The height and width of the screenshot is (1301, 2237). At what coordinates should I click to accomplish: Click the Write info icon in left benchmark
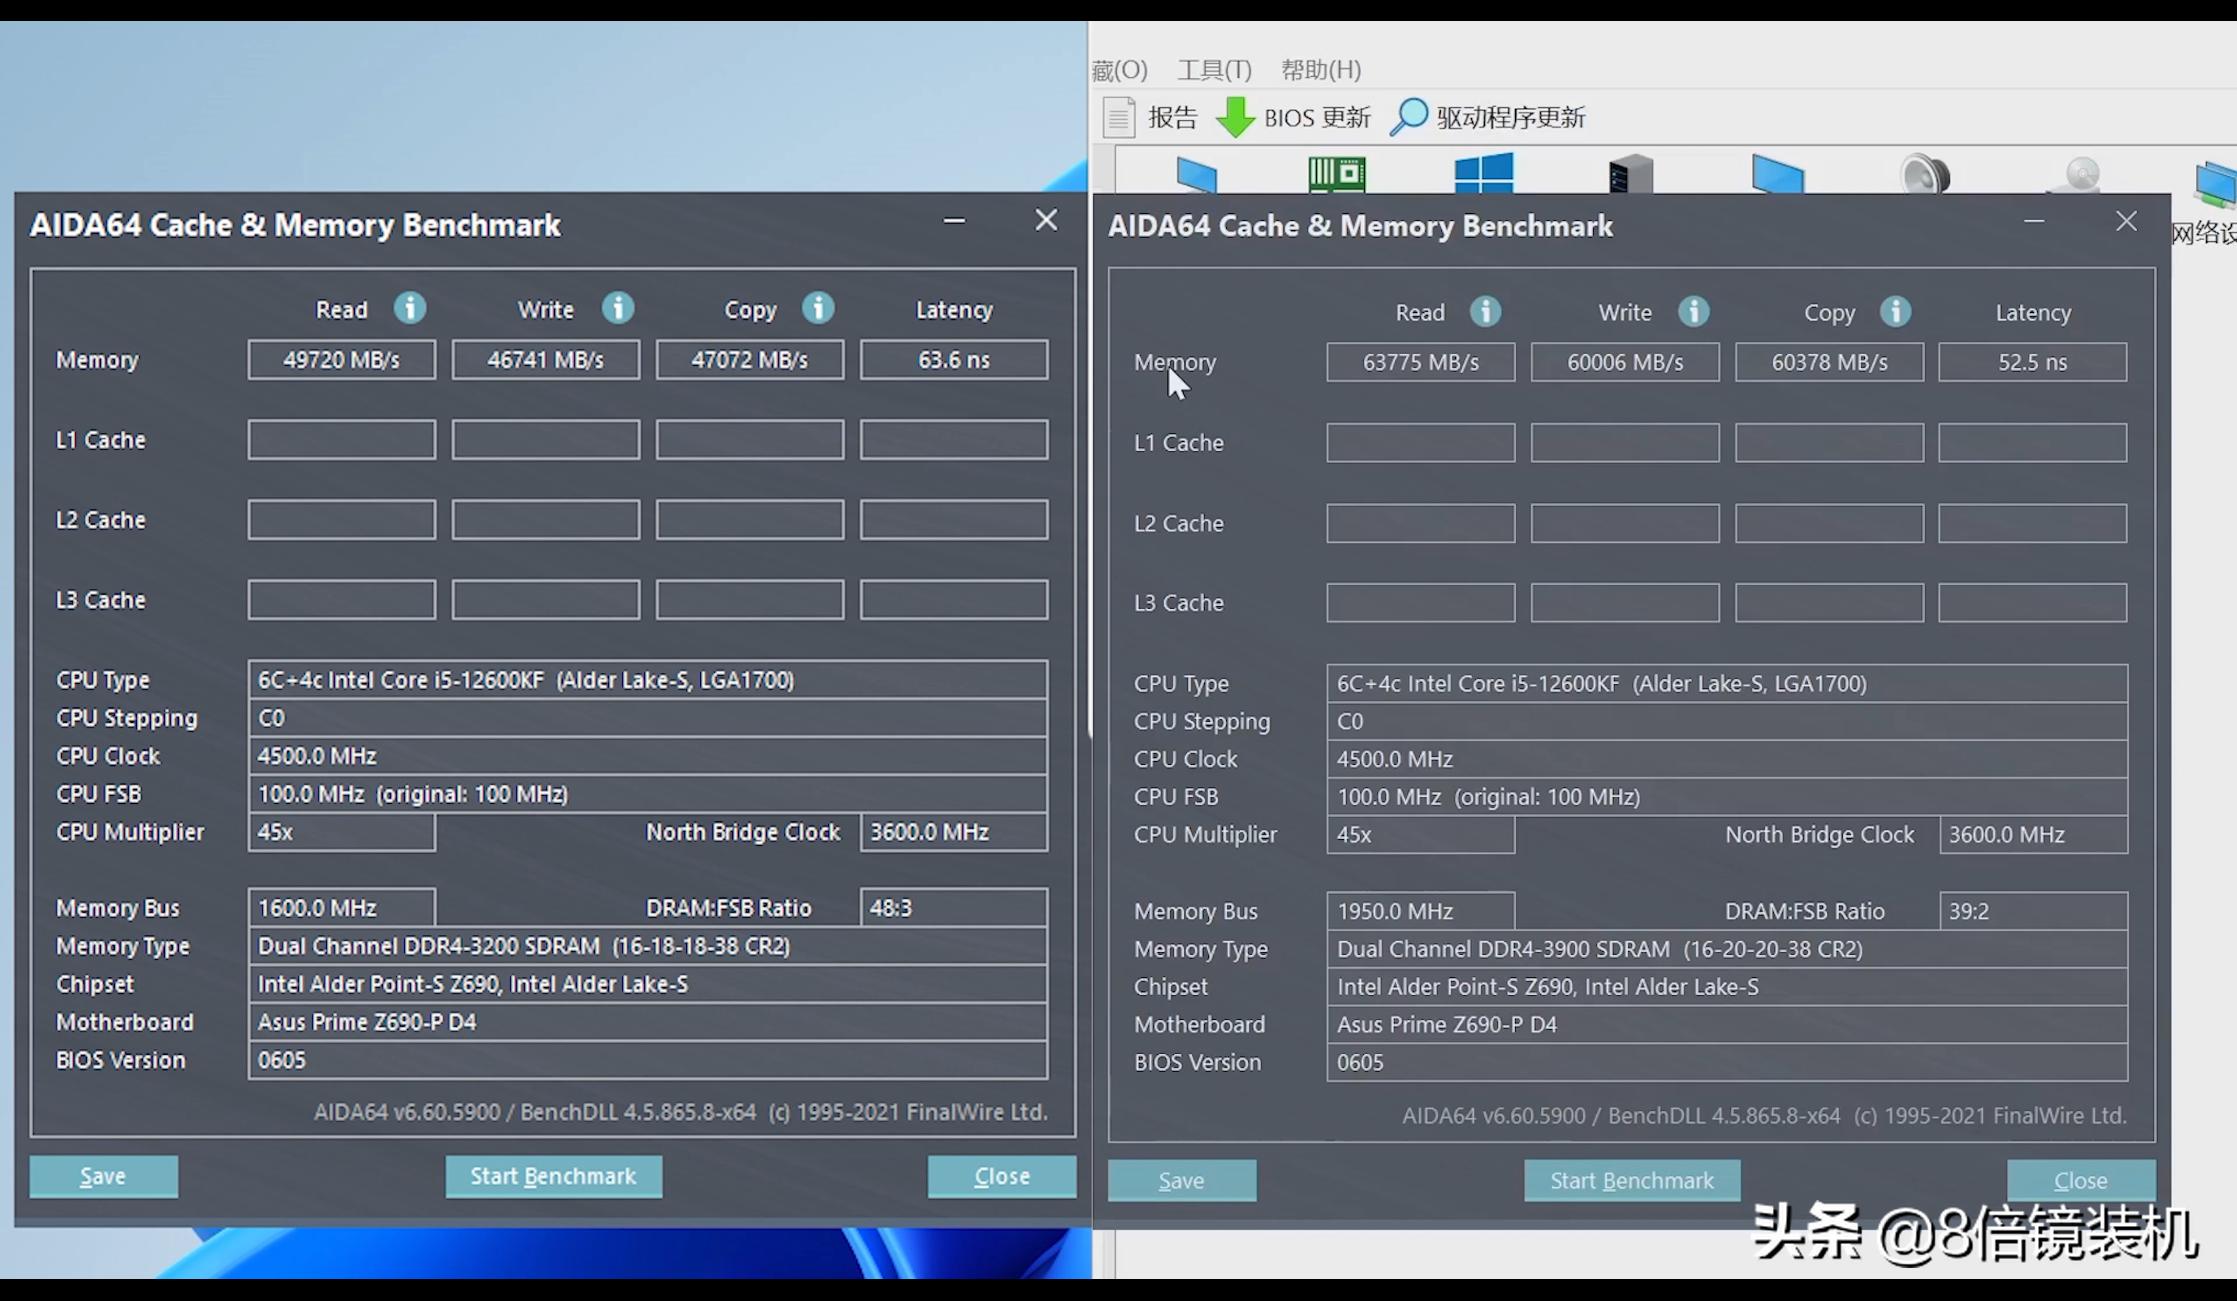[x=618, y=308]
